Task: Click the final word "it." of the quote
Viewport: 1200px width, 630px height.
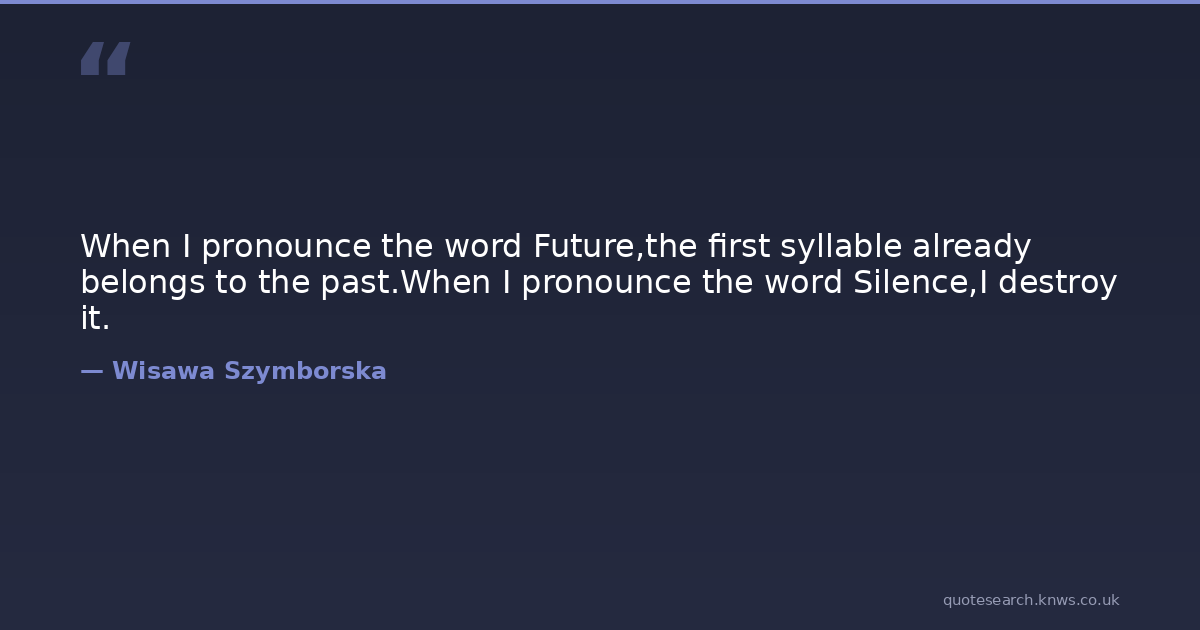Action: pyautogui.click(x=95, y=320)
